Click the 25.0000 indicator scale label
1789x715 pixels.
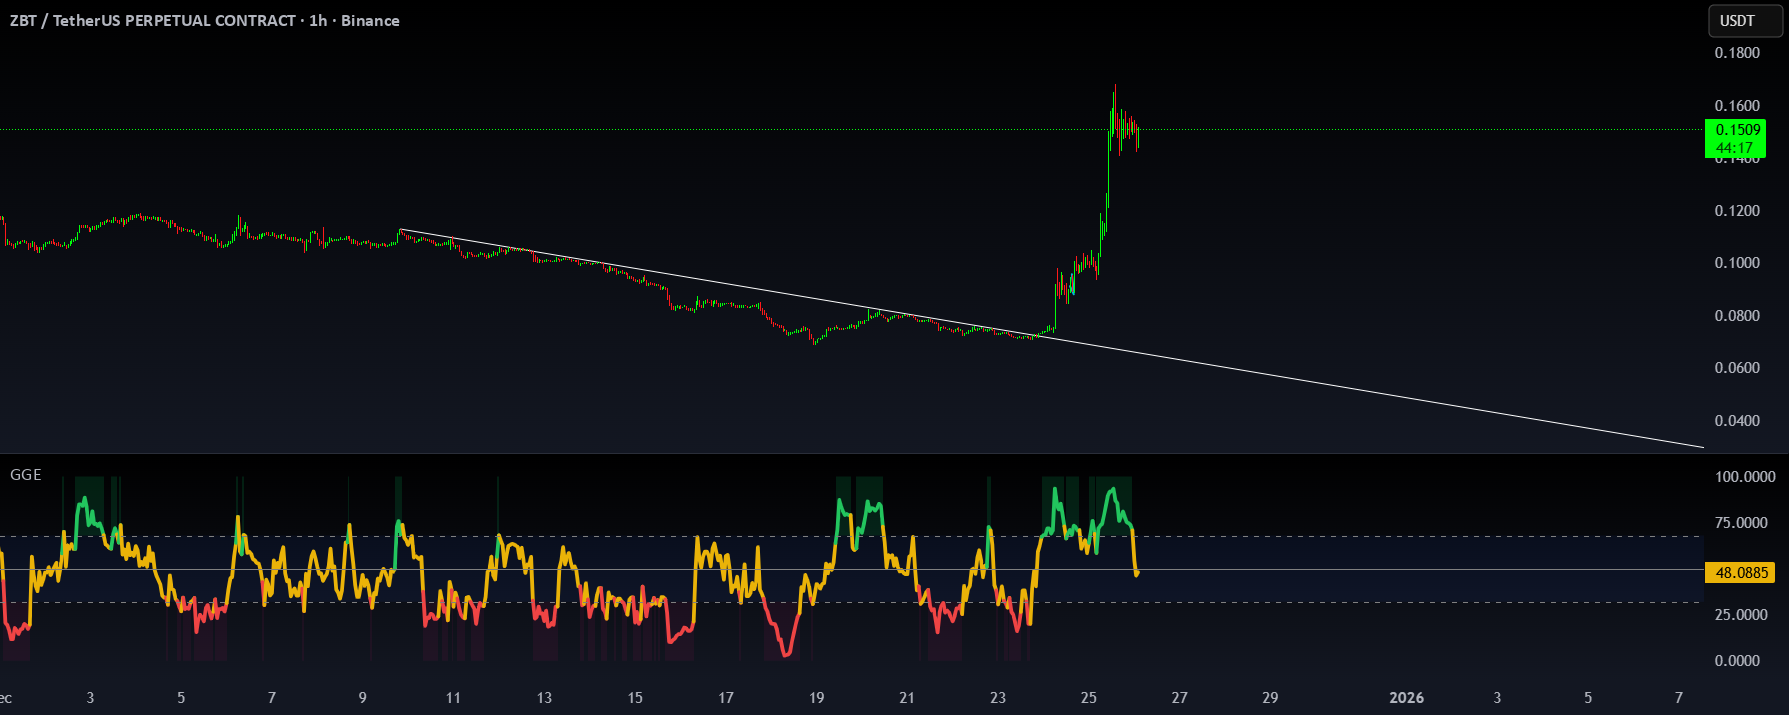[1741, 615]
